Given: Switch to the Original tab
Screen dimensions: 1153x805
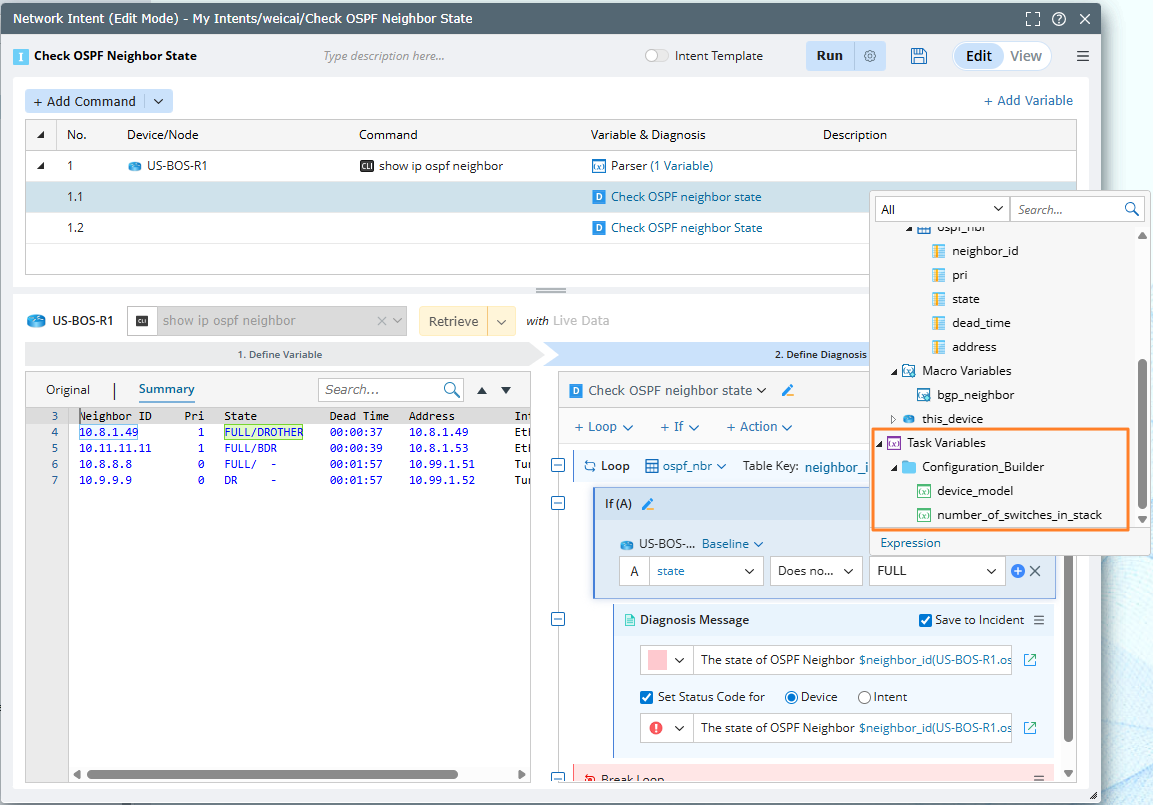Looking at the screenshot, I should [68, 390].
